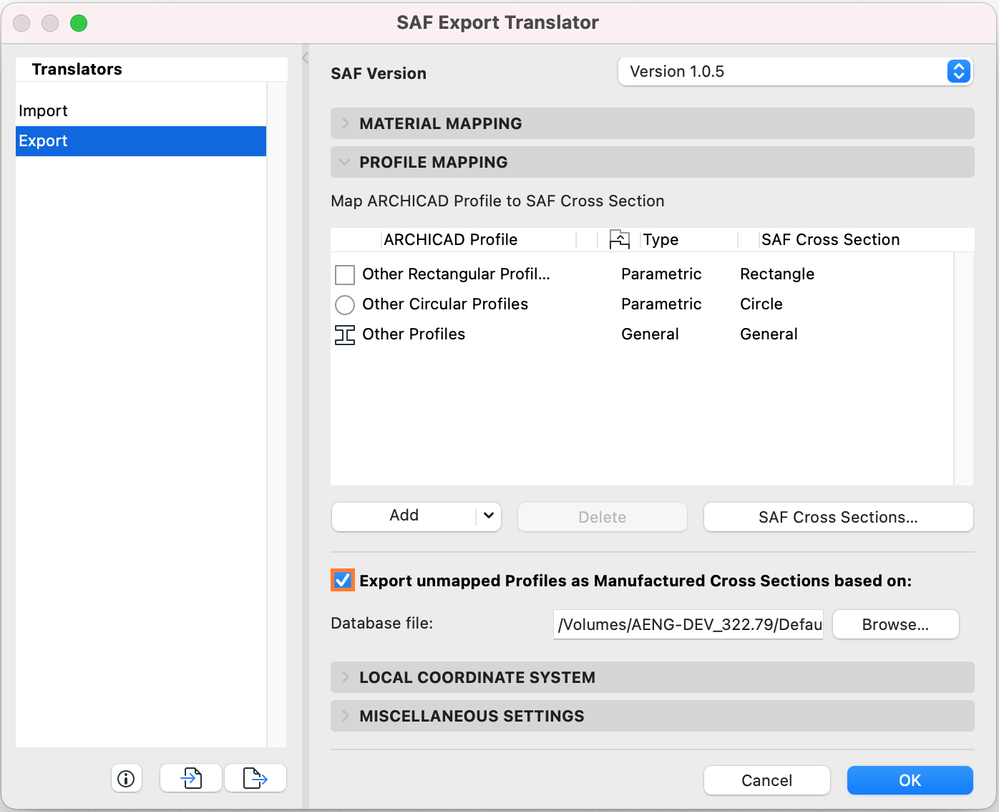Collapse the translators side panel arrow

pos(305,58)
